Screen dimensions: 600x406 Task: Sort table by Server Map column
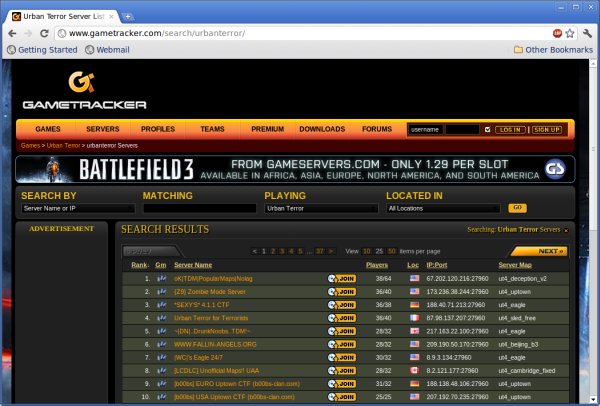(515, 265)
